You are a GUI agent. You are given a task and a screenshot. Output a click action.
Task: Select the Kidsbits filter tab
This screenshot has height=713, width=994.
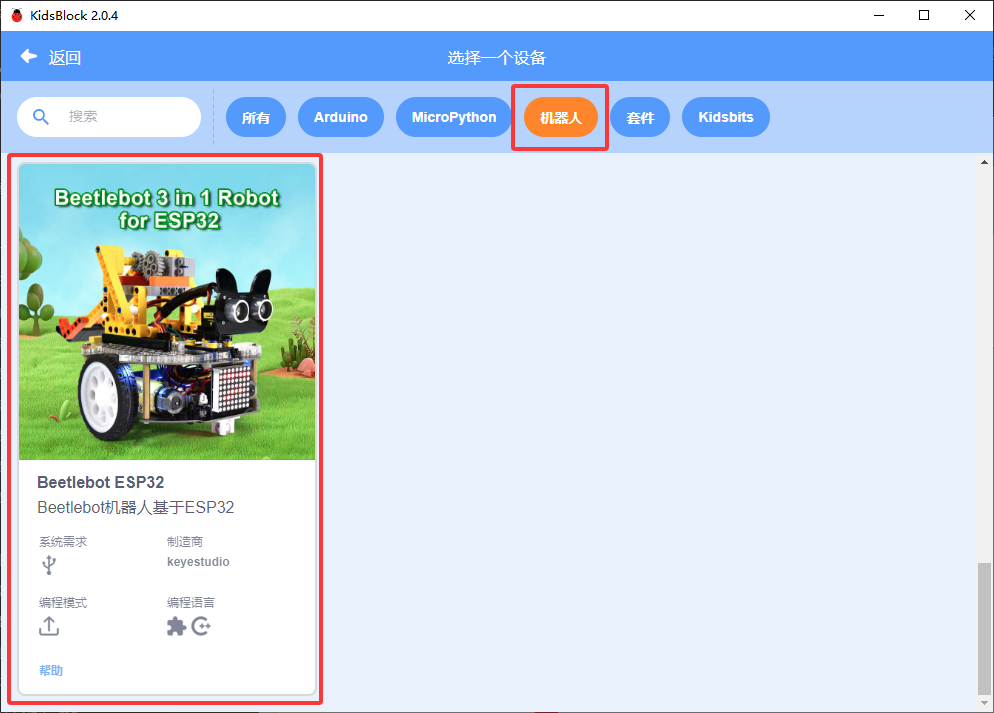tap(726, 117)
